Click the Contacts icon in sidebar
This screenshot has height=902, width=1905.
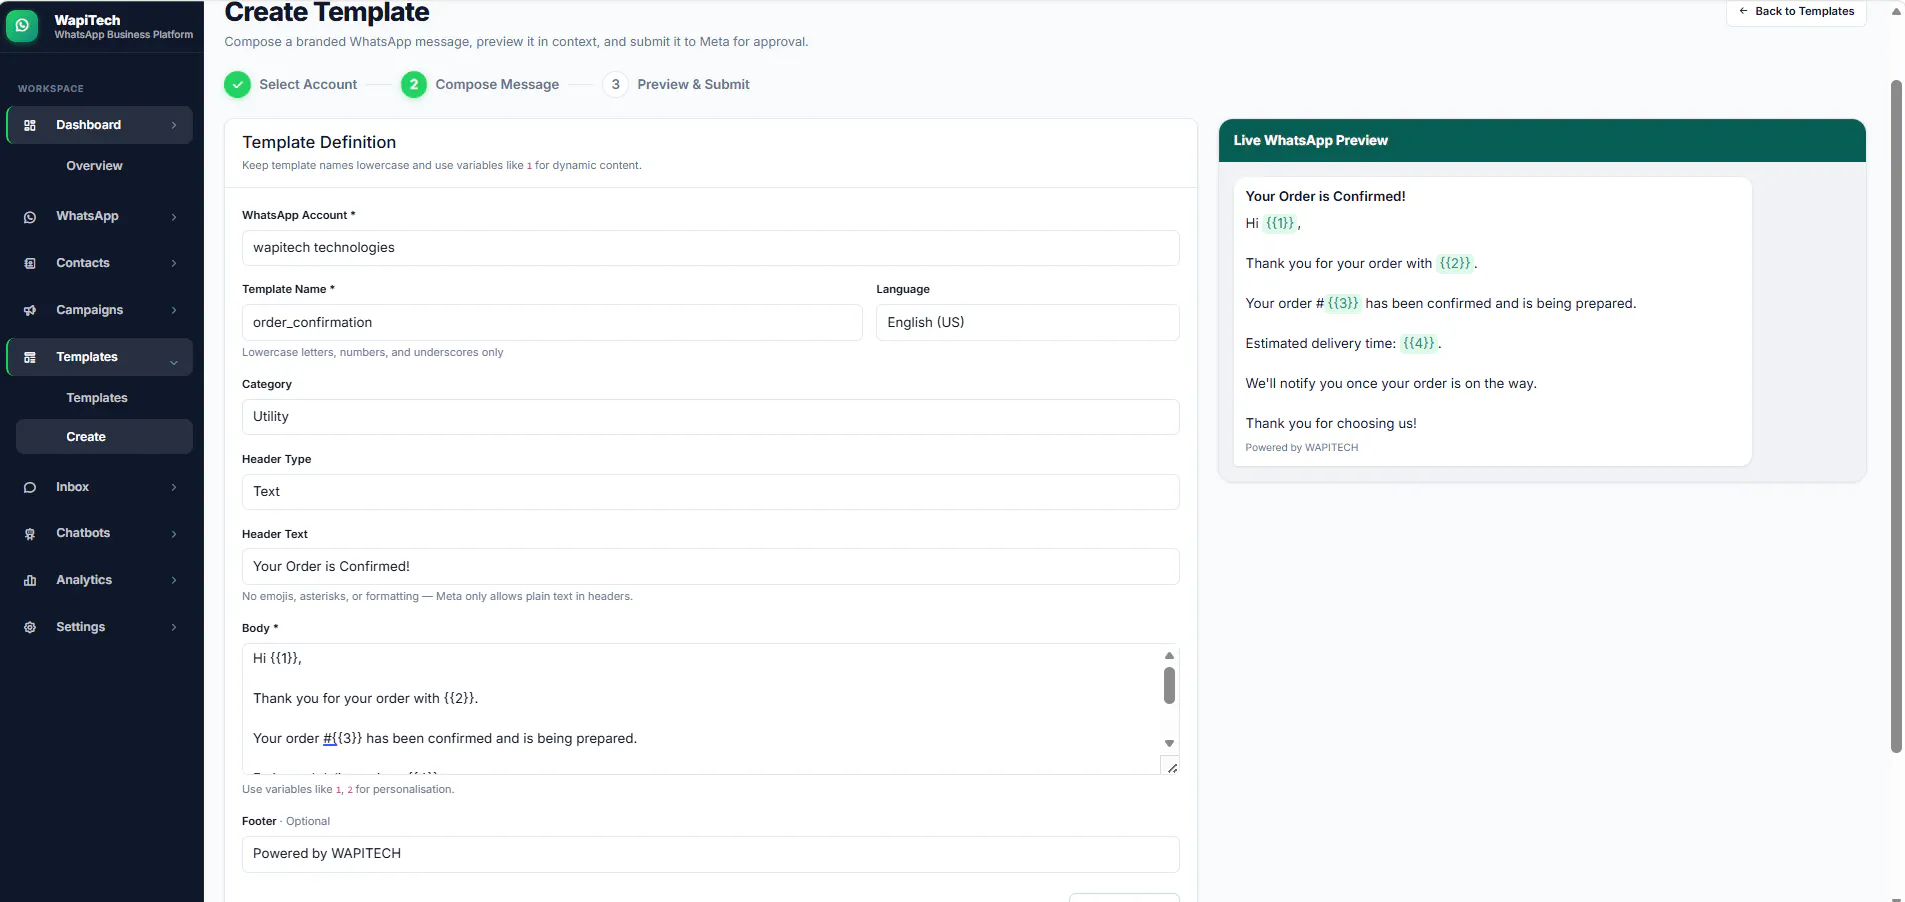pyautogui.click(x=30, y=264)
